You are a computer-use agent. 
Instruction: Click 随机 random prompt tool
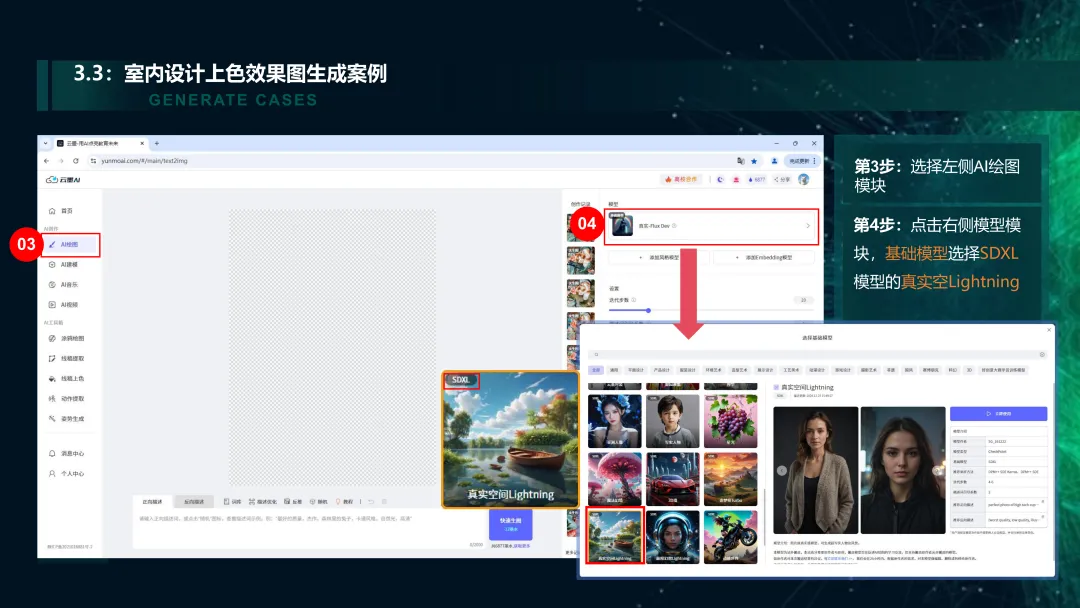point(319,501)
